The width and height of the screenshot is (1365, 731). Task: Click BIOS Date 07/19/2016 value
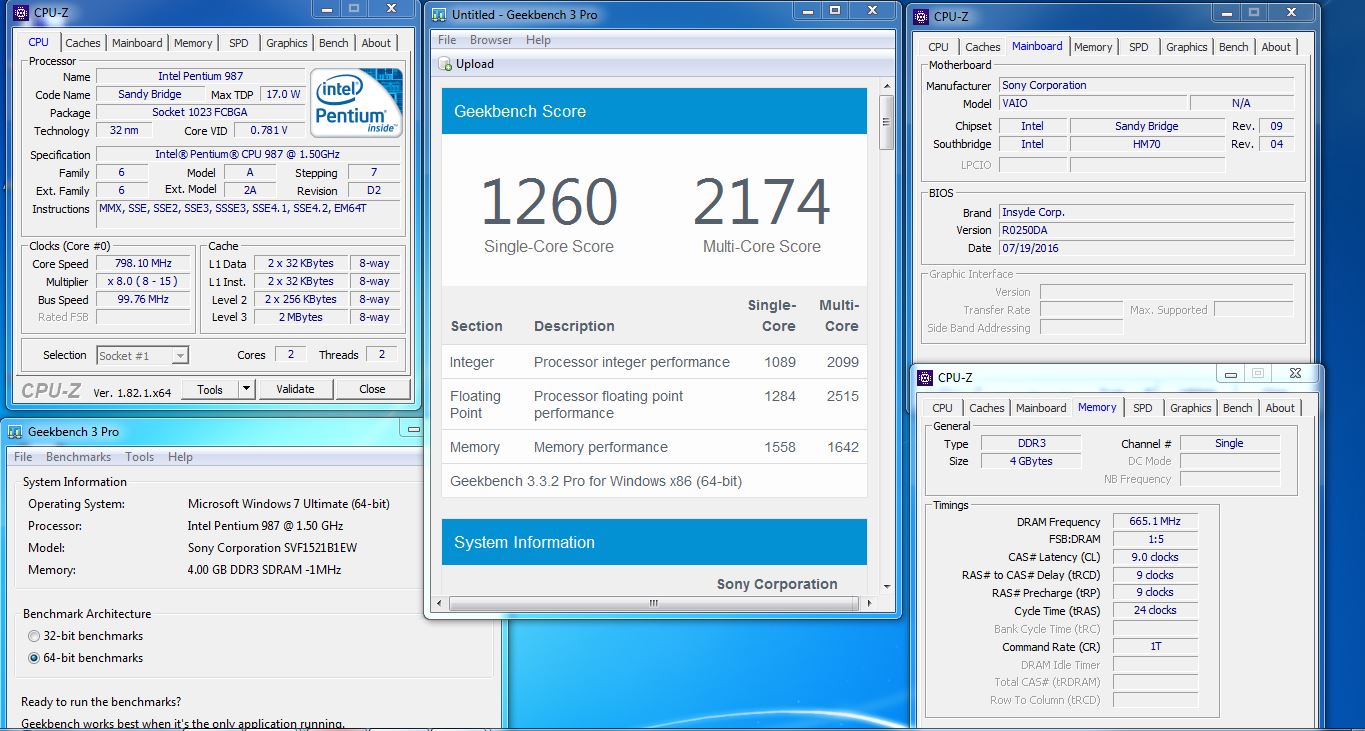coord(1146,248)
